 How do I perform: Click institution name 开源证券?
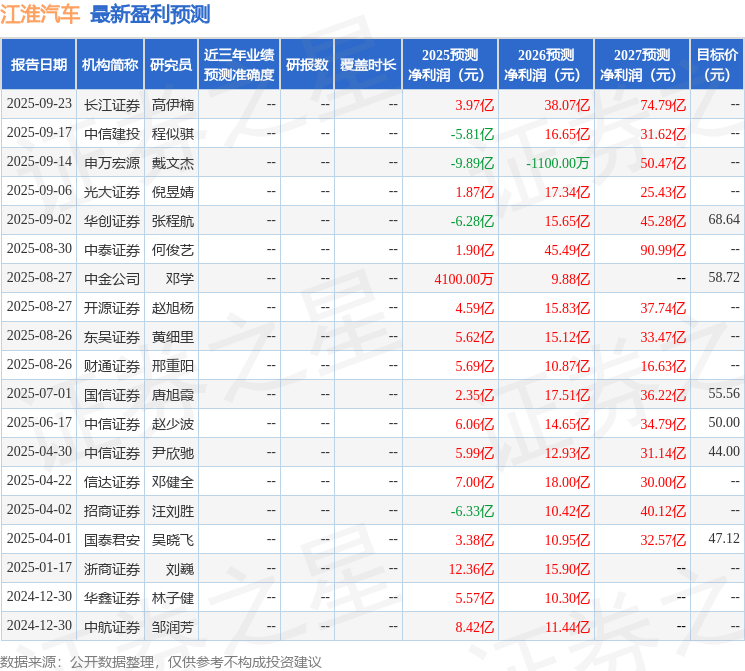(112, 308)
